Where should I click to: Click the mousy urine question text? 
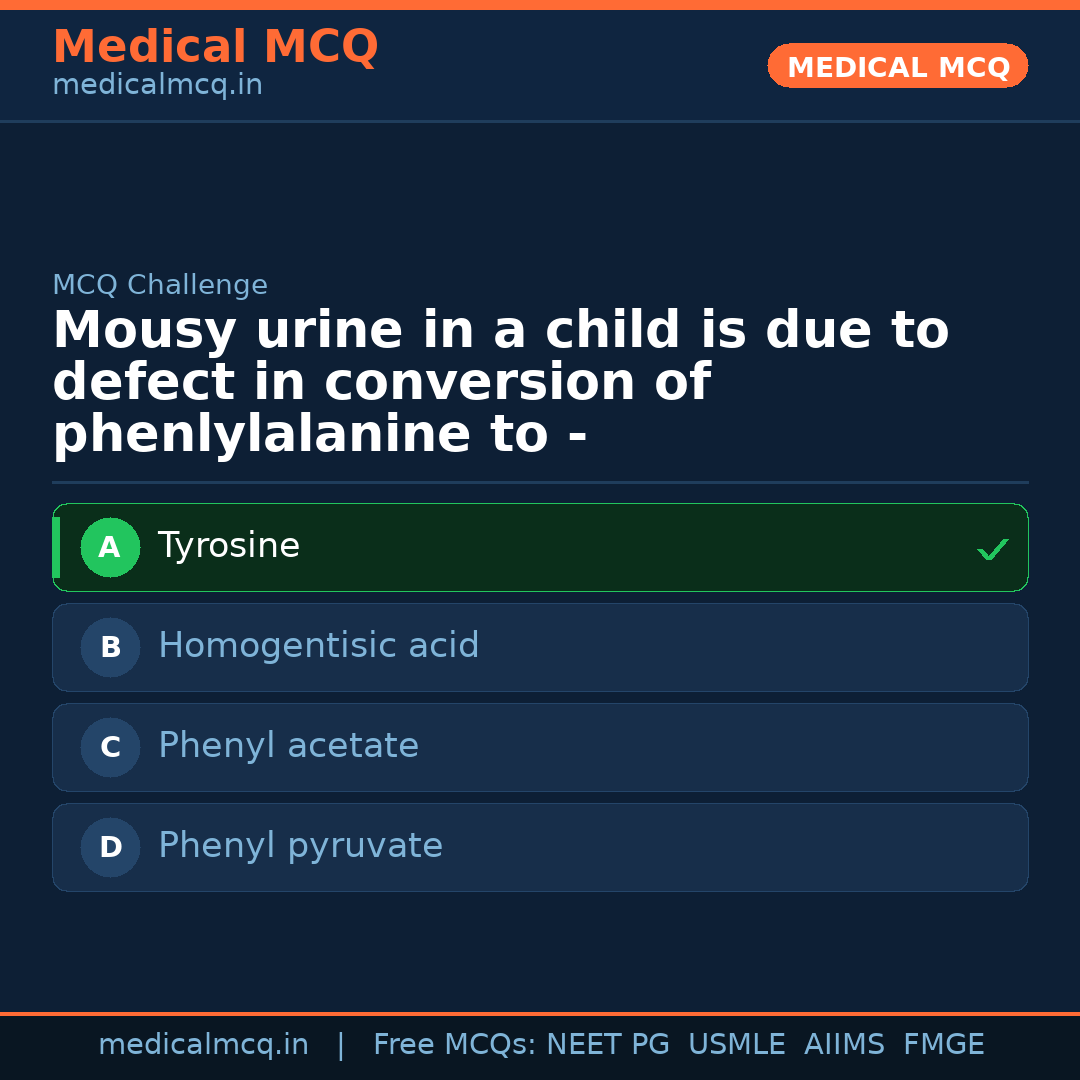500,383
